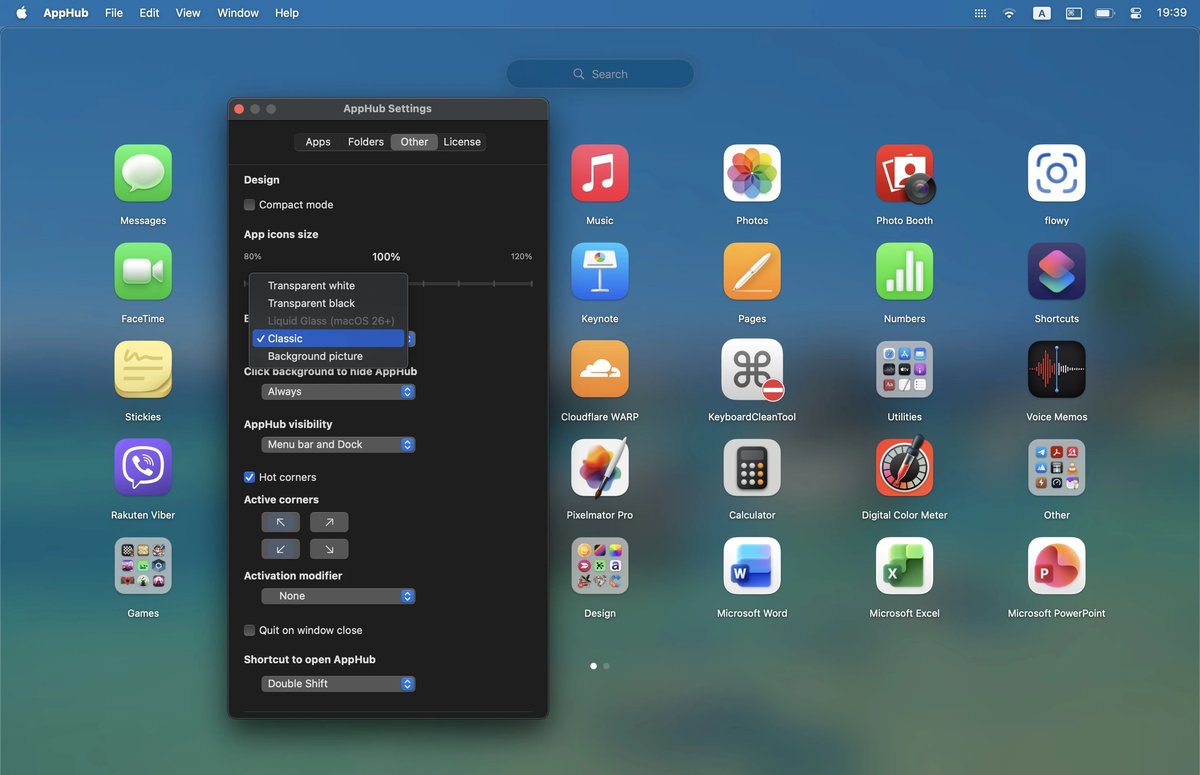Screen dimensions: 1200x775
Task: Open the Shortcut to open AppHub dropdown
Action: (338, 683)
